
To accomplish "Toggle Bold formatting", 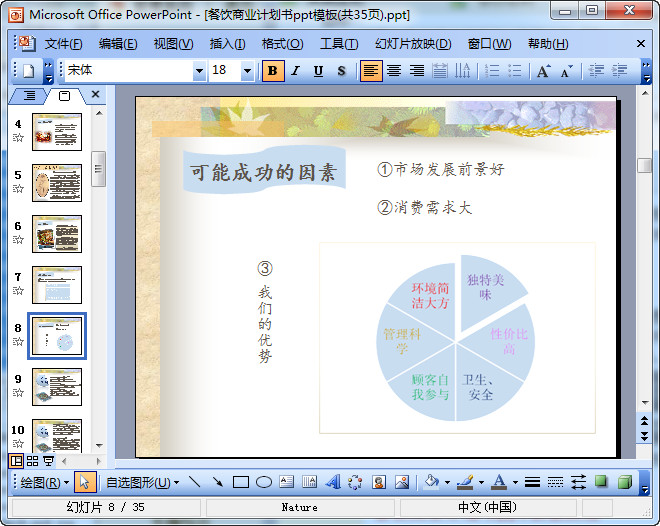I will click(x=273, y=70).
